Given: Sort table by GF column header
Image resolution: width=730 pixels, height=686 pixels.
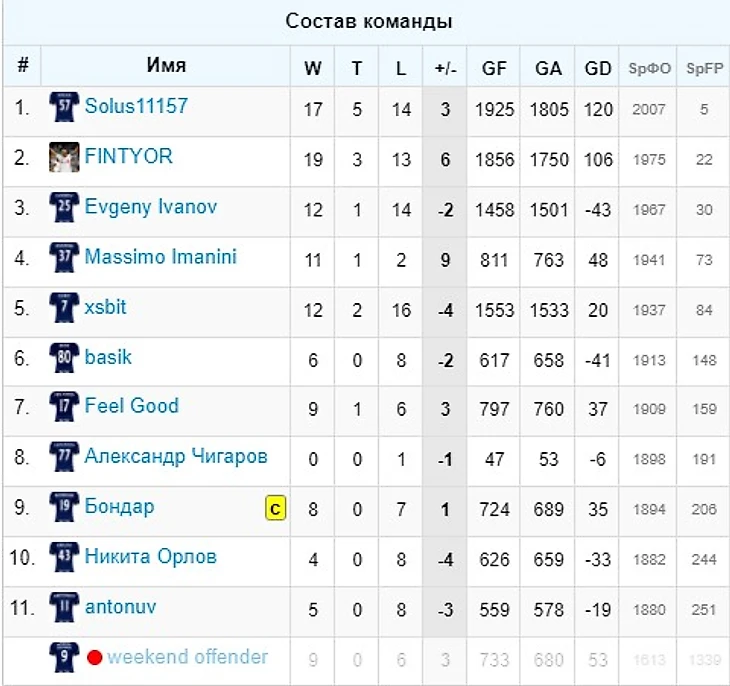Looking at the screenshot, I should click(494, 68).
